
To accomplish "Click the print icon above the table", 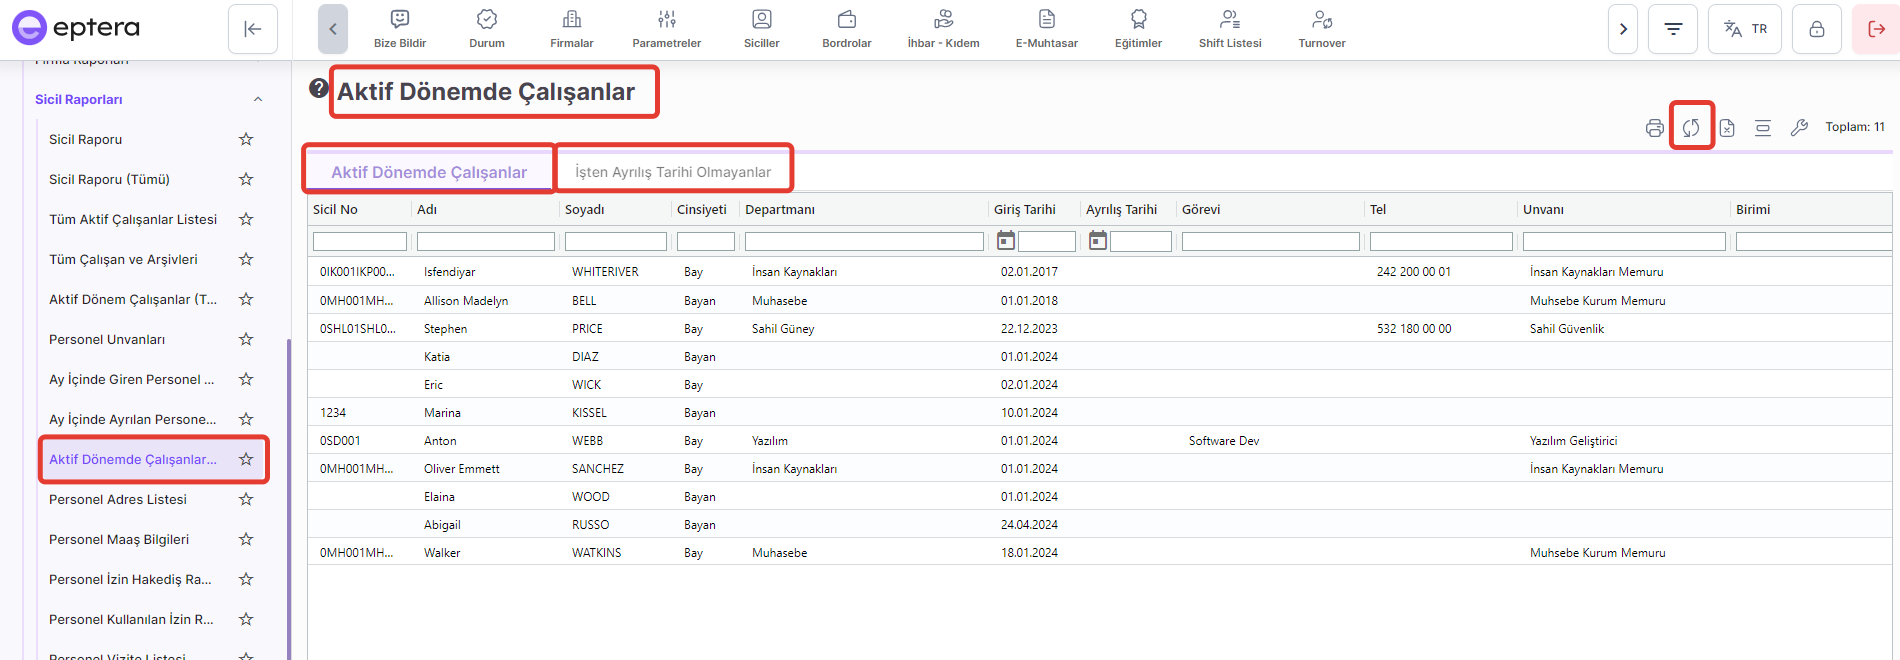I will click(x=1655, y=128).
